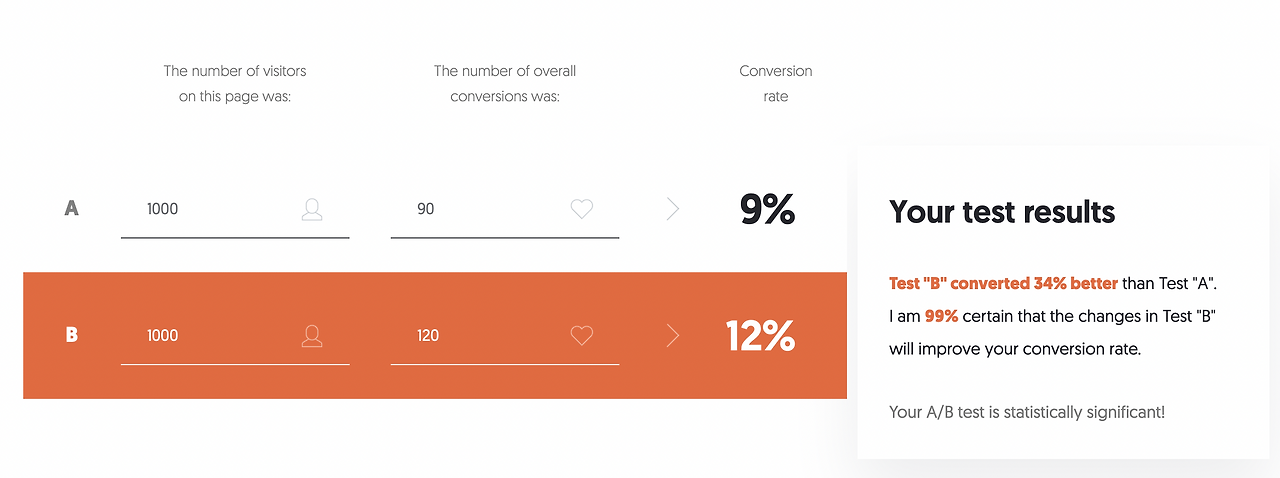Click 'Test "B" converted 34% better' text
Image resolution: width=1280 pixels, height=478 pixels.
(x=1003, y=284)
